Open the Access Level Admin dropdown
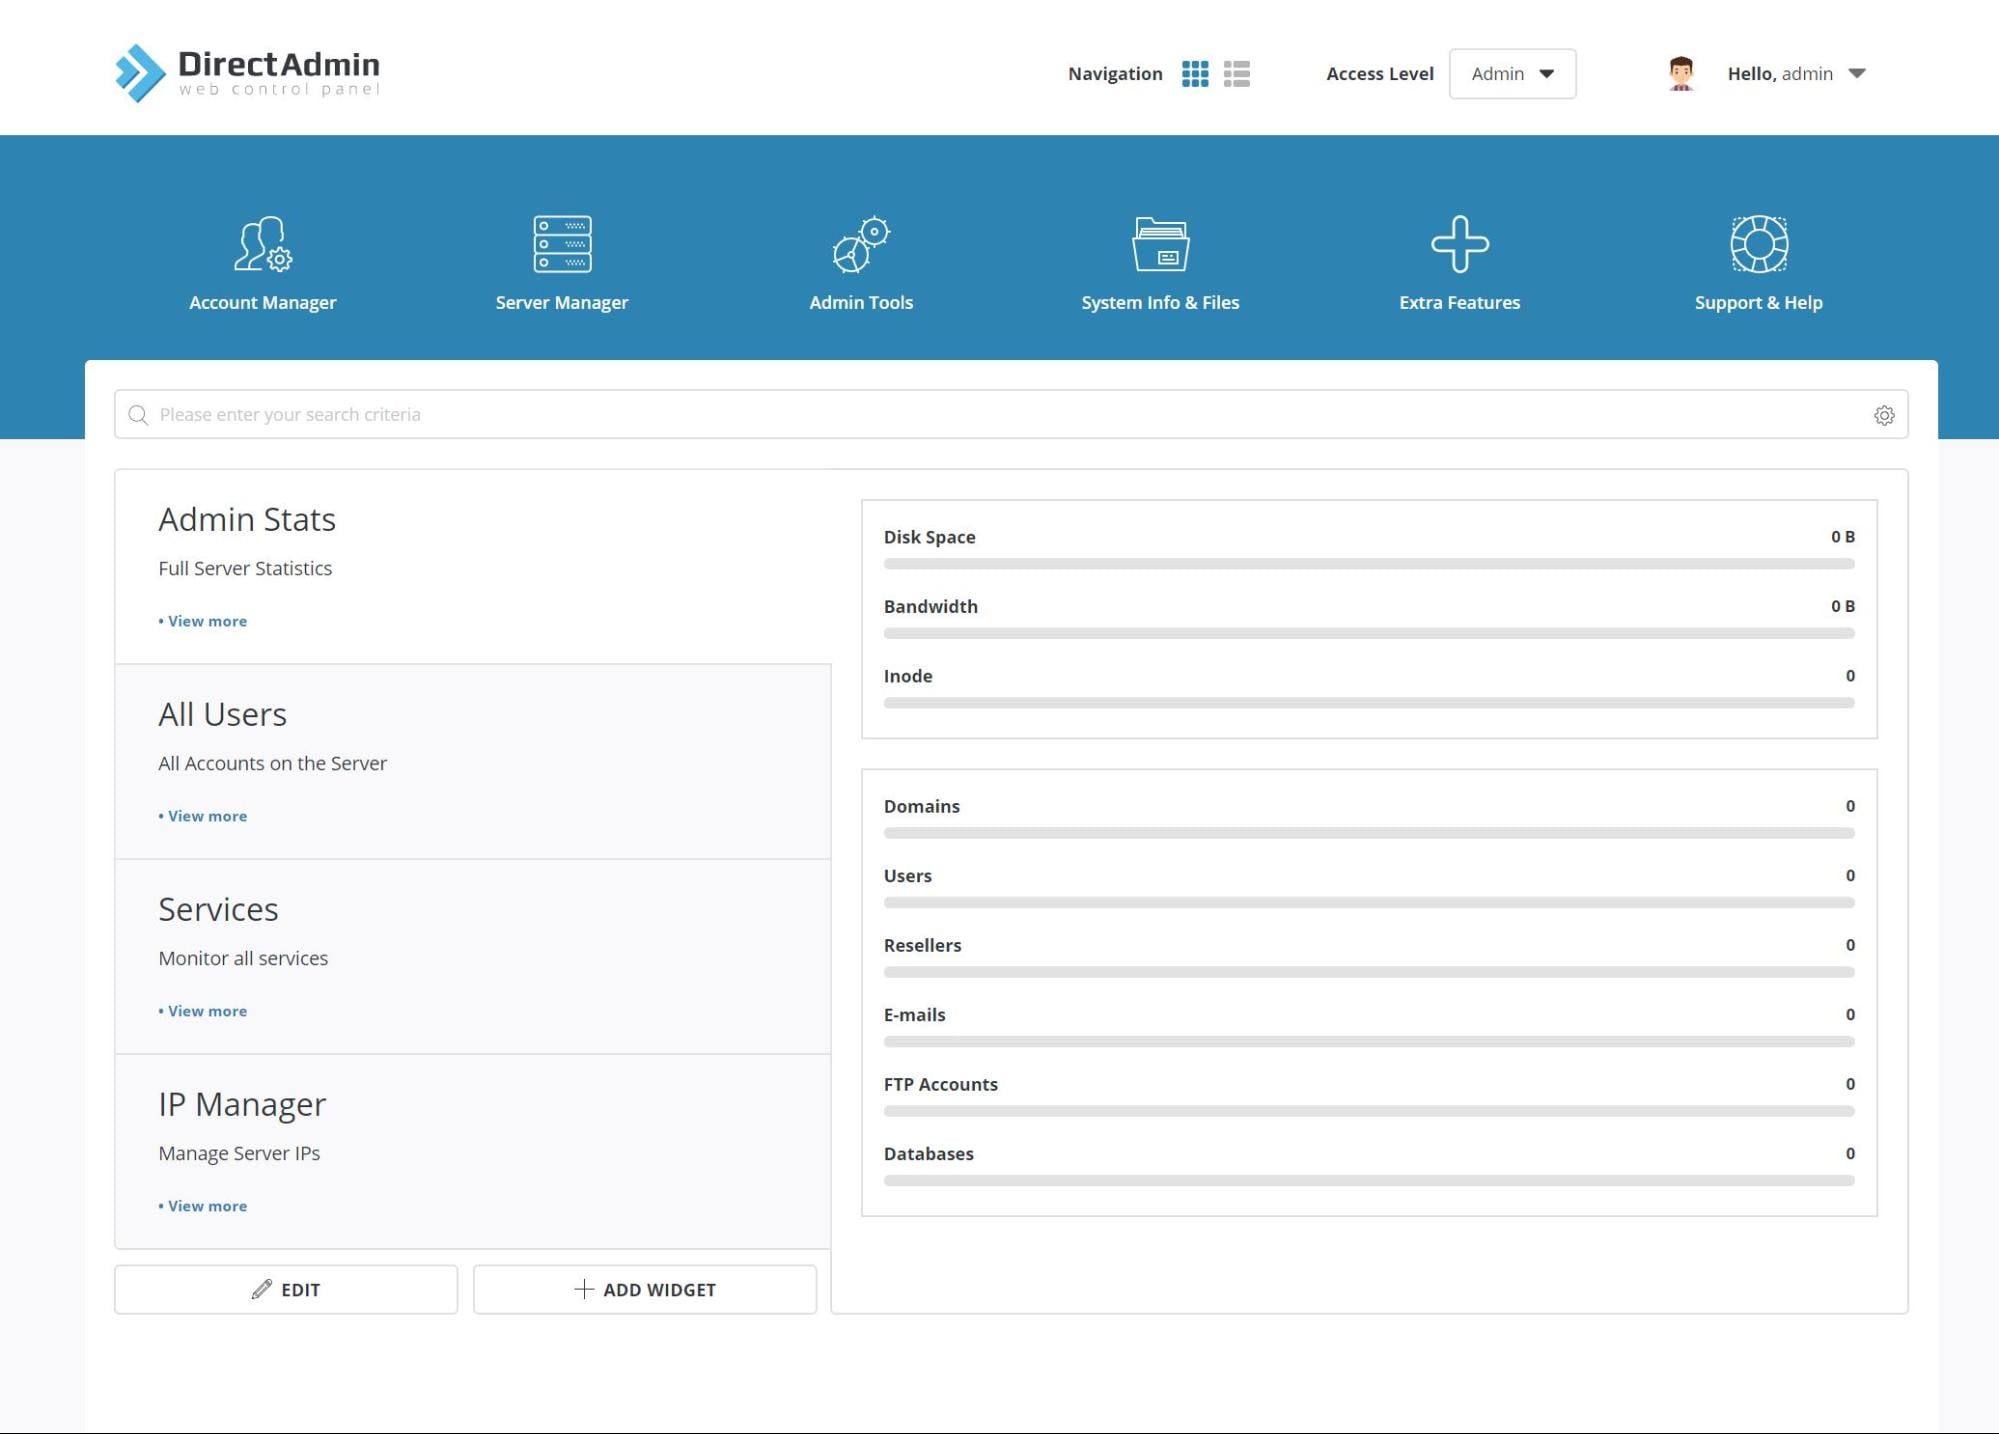Screen dimensions: 1999x1434 (1512, 73)
